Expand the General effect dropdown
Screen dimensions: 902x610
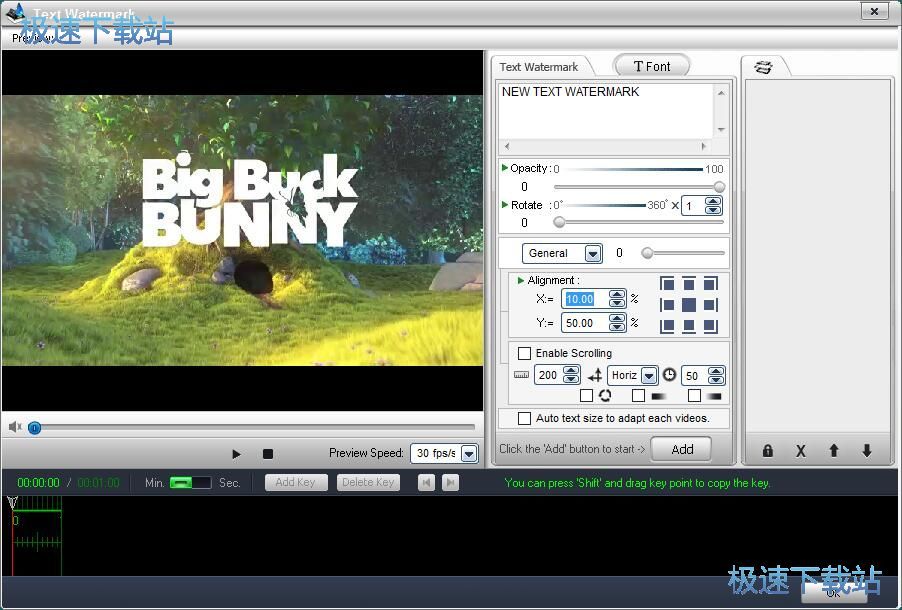tap(593, 254)
